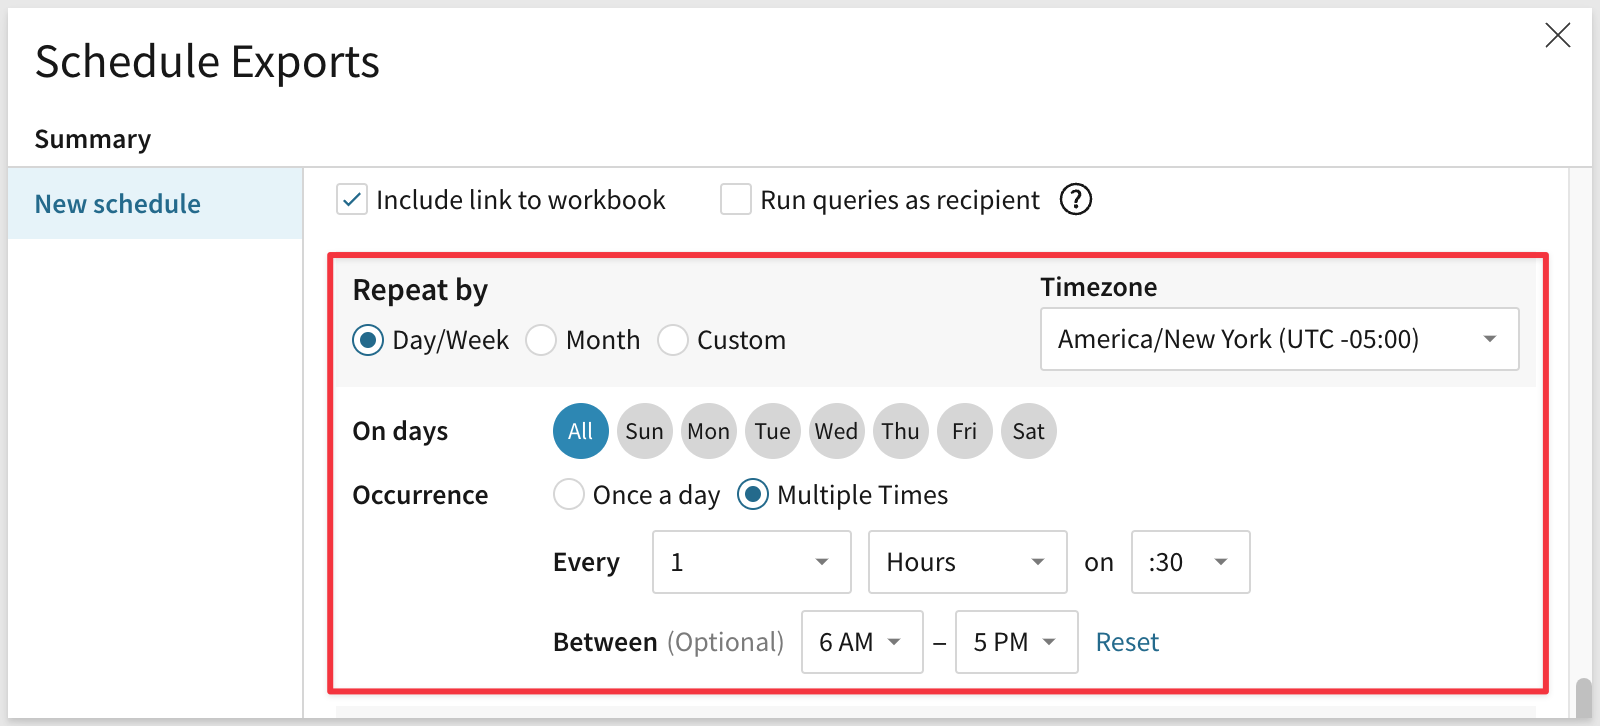The image size is (1600, 726).
Task: Choose Once a day occurrence
Action: [x=569, y=495]
